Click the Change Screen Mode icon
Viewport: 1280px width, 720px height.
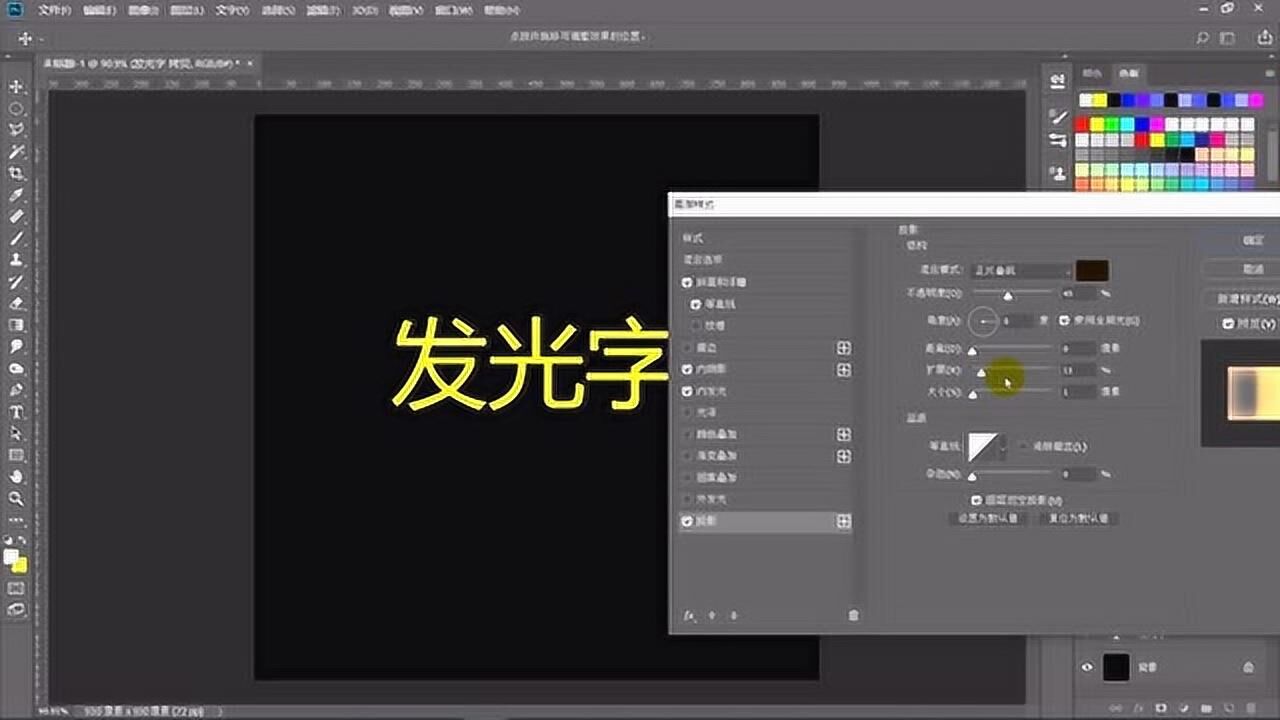pos(16,610)
